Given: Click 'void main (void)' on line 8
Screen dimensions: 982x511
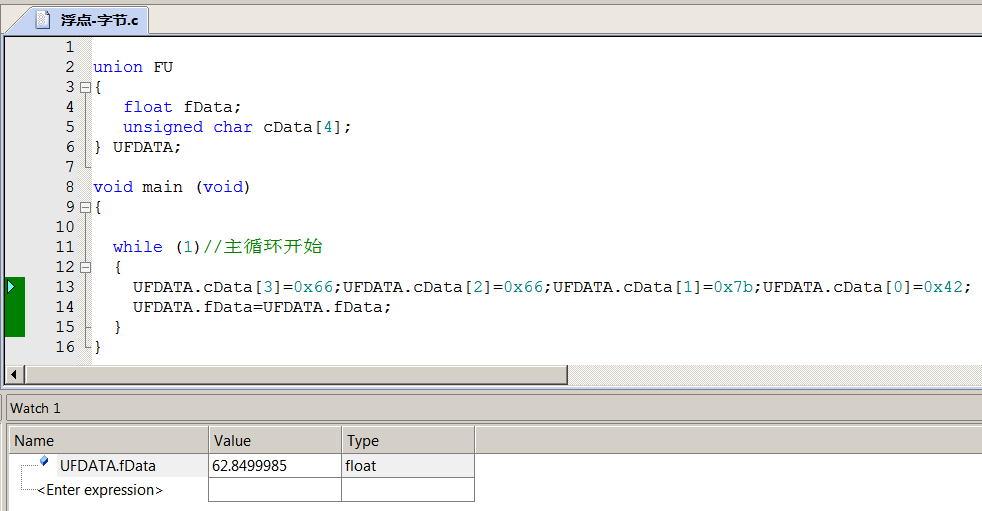Looking at the screenshot, I should pyautogui.click(x=172, y=187).
